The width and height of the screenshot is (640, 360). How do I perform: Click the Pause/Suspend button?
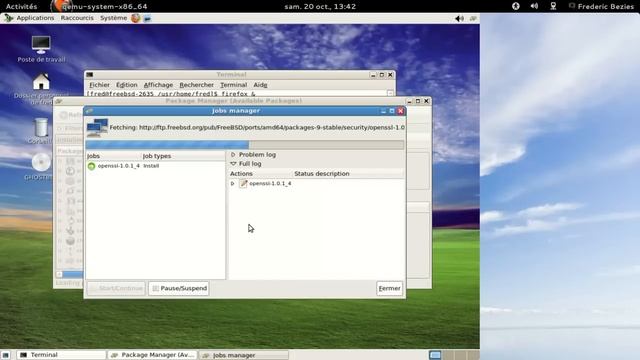(x=179, y=289)
